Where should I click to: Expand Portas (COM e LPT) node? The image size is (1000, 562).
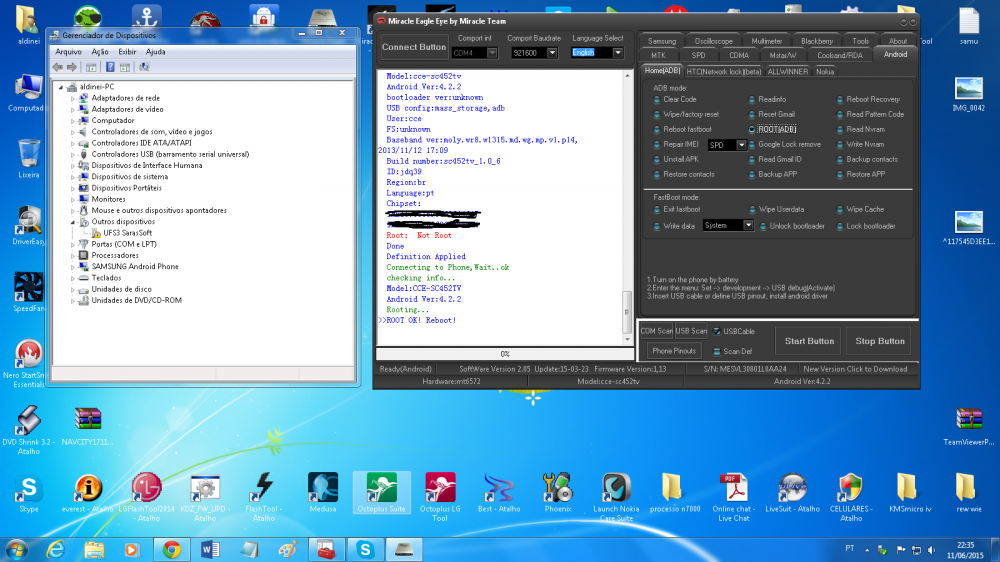73,244
